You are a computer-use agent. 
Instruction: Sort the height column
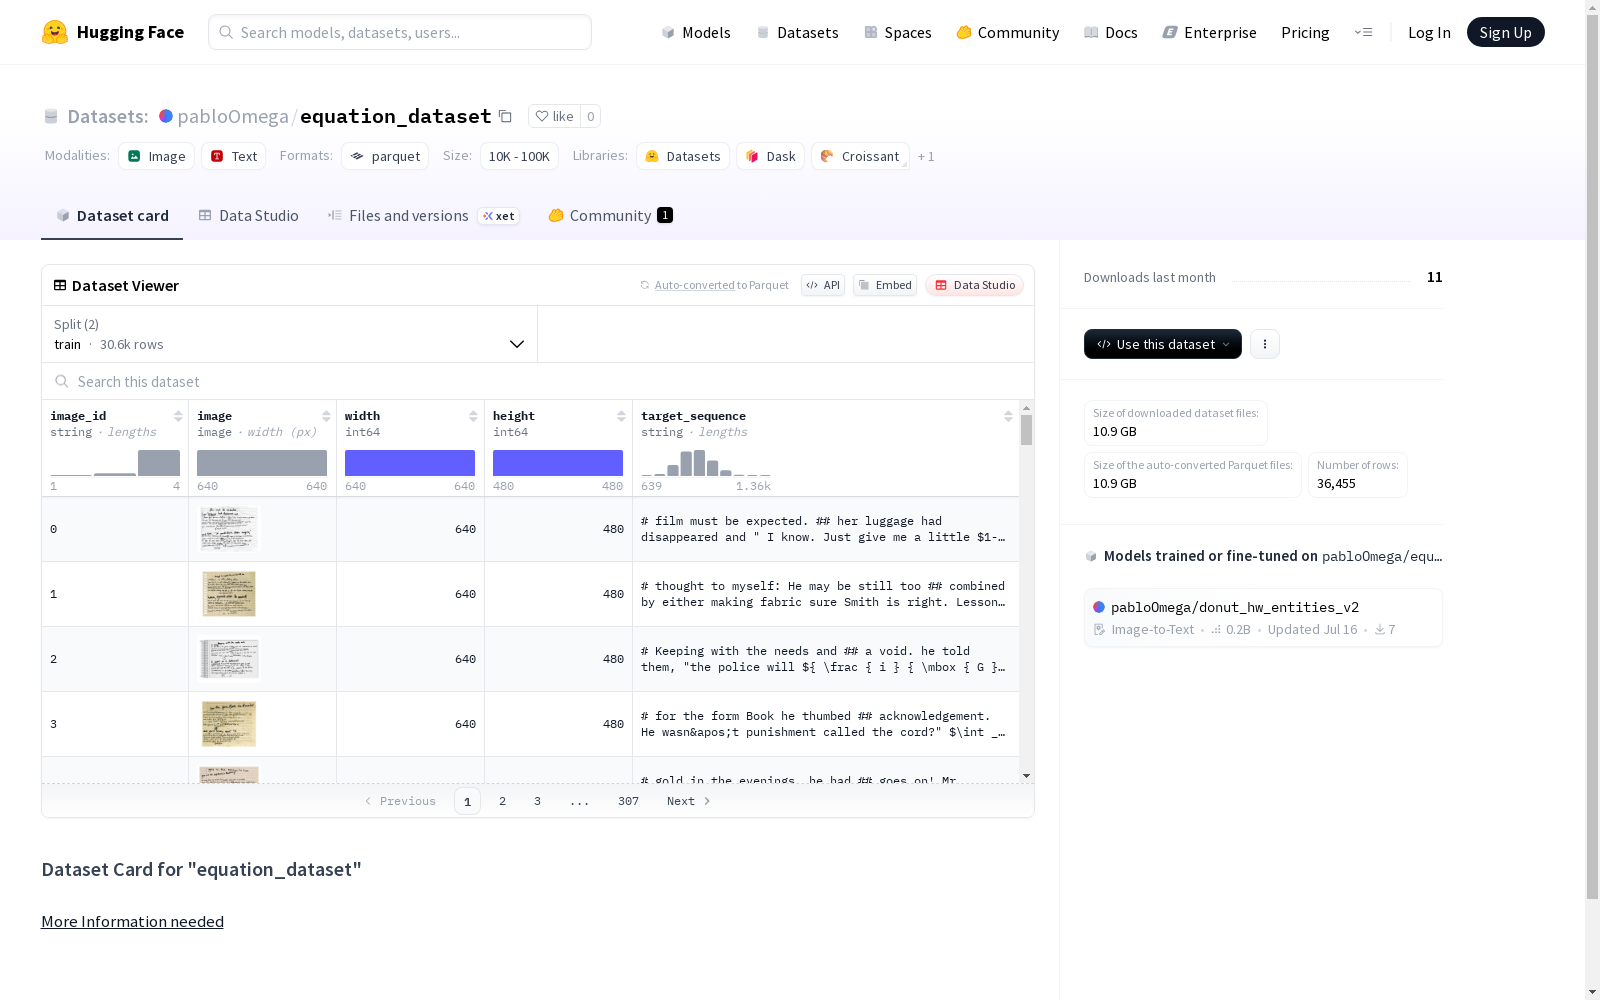[x=621, y=416]
